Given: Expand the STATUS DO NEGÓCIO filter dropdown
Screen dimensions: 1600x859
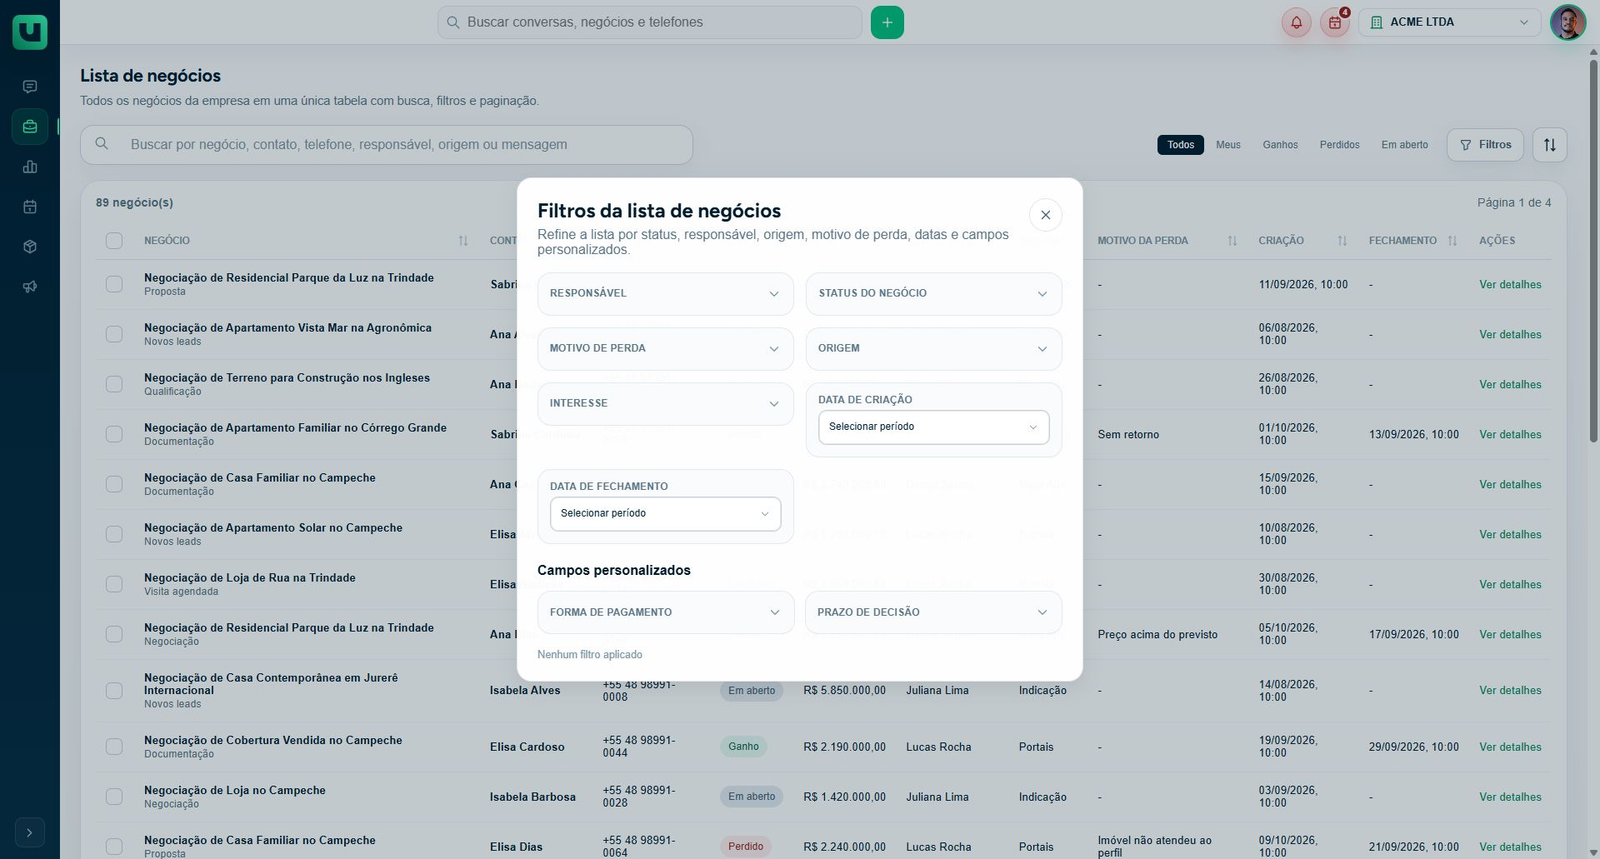Looking at the screenshot, I should (x=934, y=294).
